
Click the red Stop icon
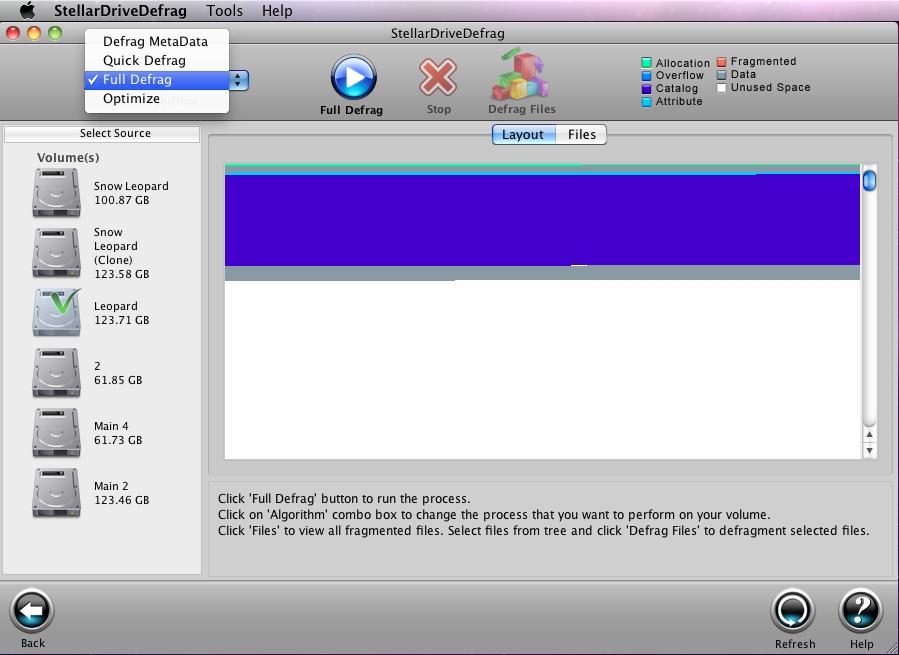437,77
